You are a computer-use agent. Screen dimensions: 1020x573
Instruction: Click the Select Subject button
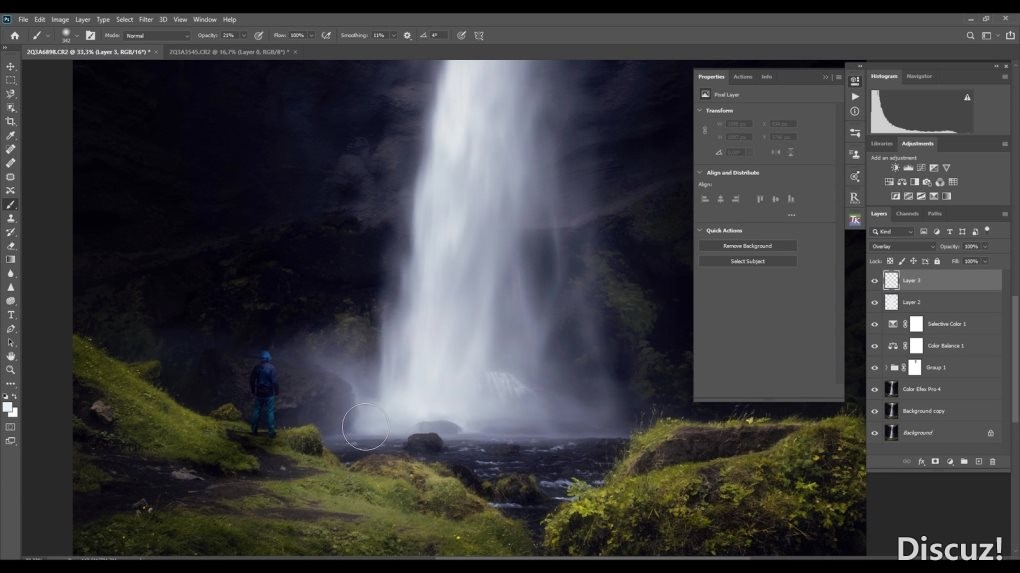tap(747, 261)
